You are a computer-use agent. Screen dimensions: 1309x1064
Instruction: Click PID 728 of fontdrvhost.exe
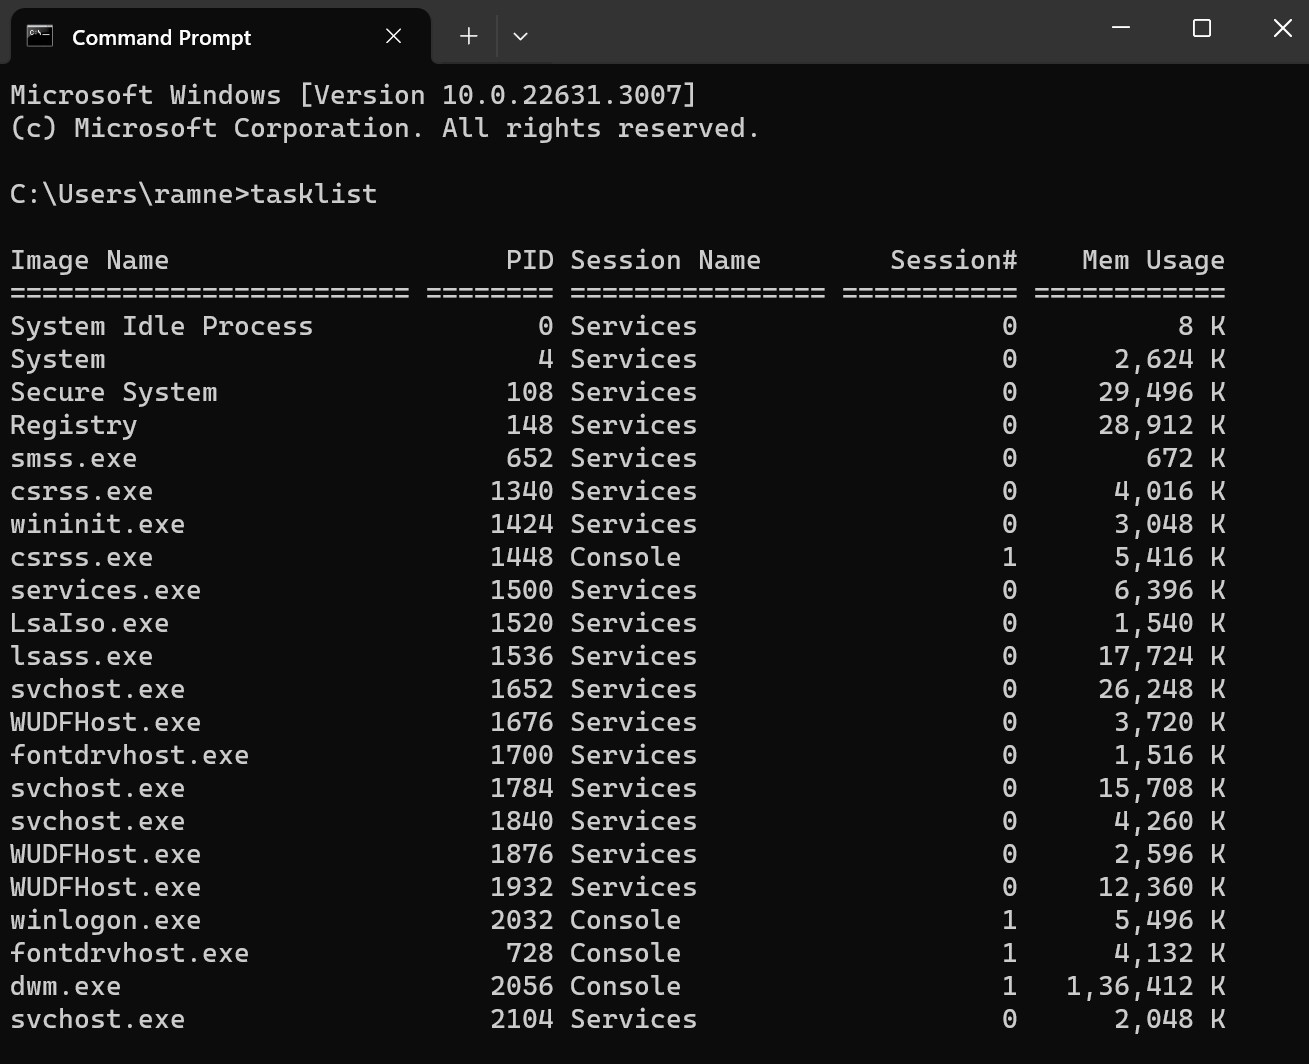[x=530, y=953]
